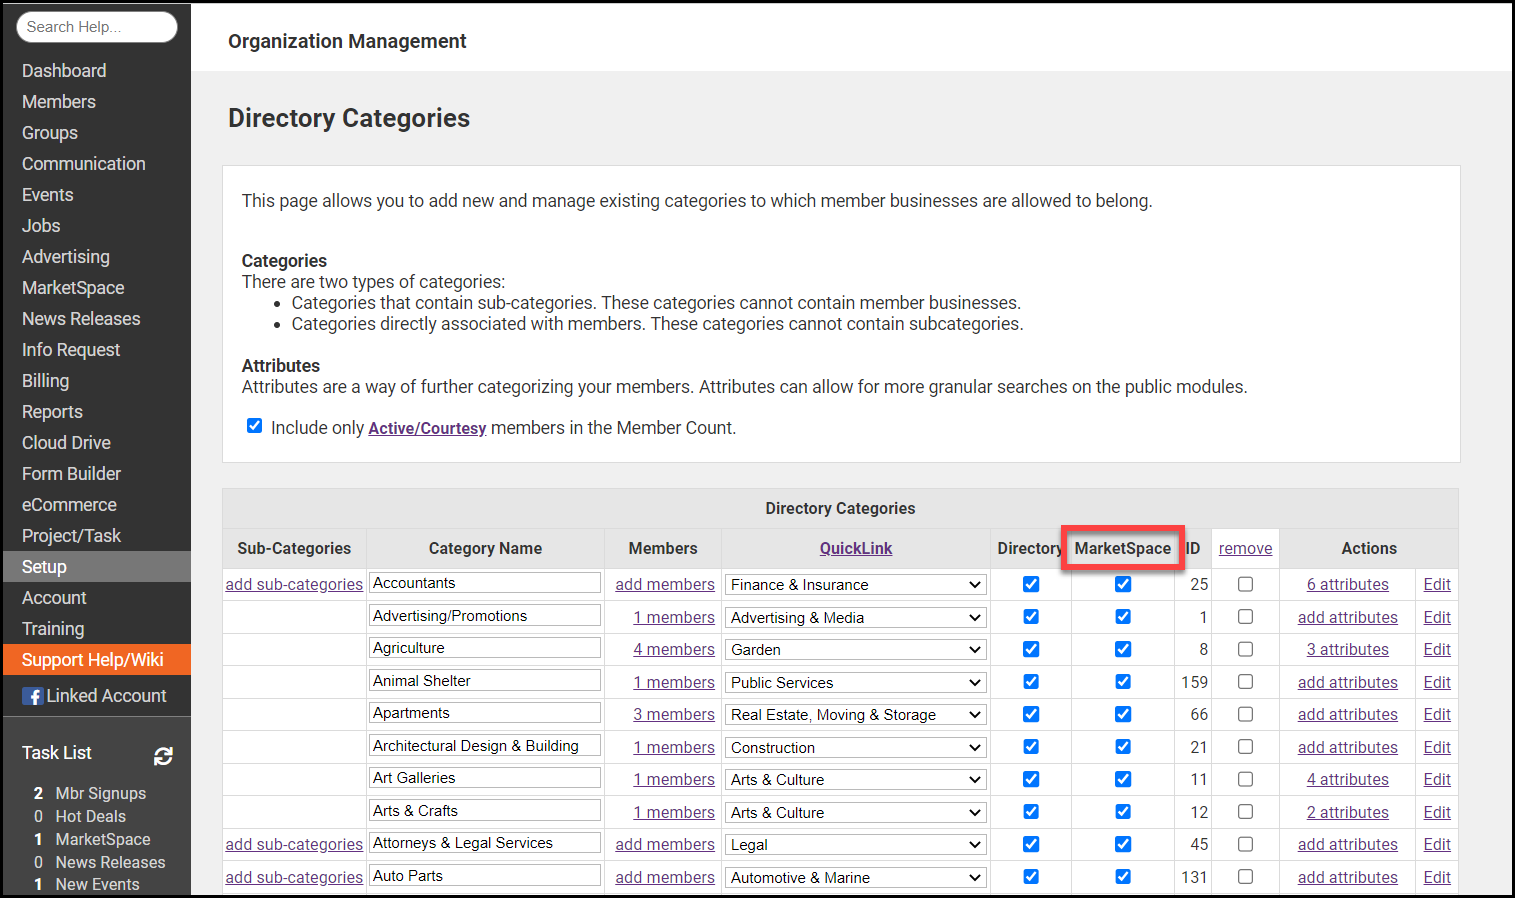Click add sub-categories for Accountants
The width and height of the screenshot is (1515, 898).
[294, 585]
